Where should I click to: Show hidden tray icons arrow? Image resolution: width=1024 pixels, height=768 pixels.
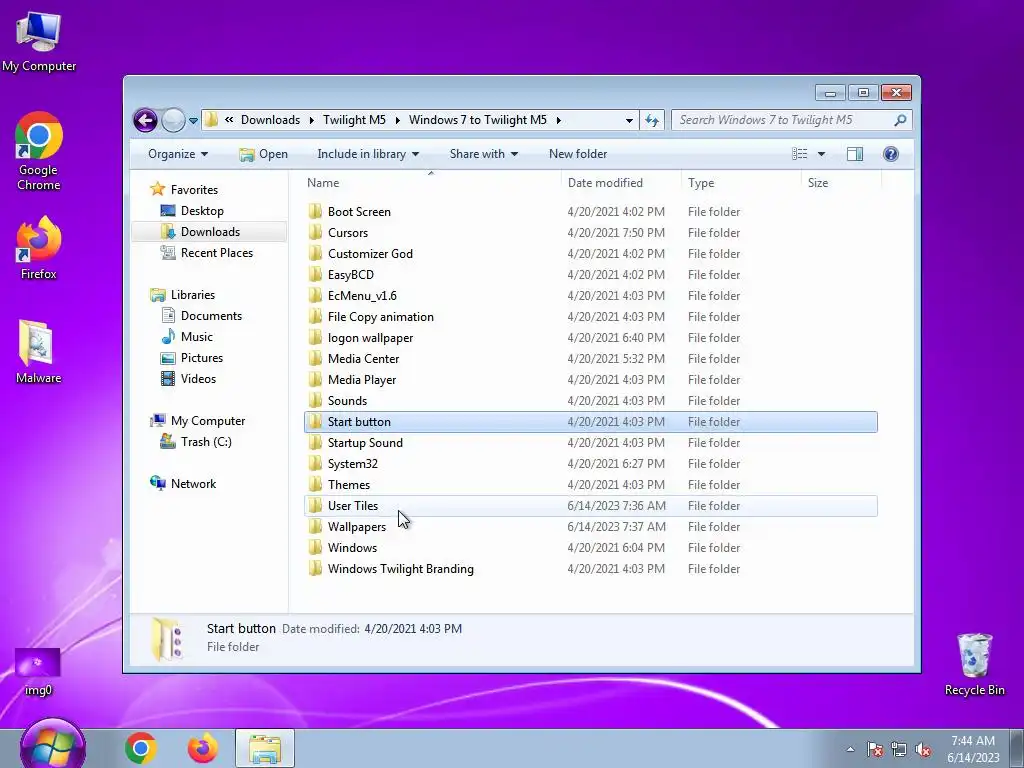850,749
